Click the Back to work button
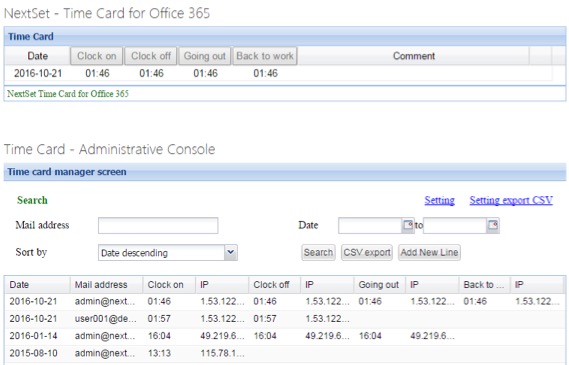 coord(265,56)
